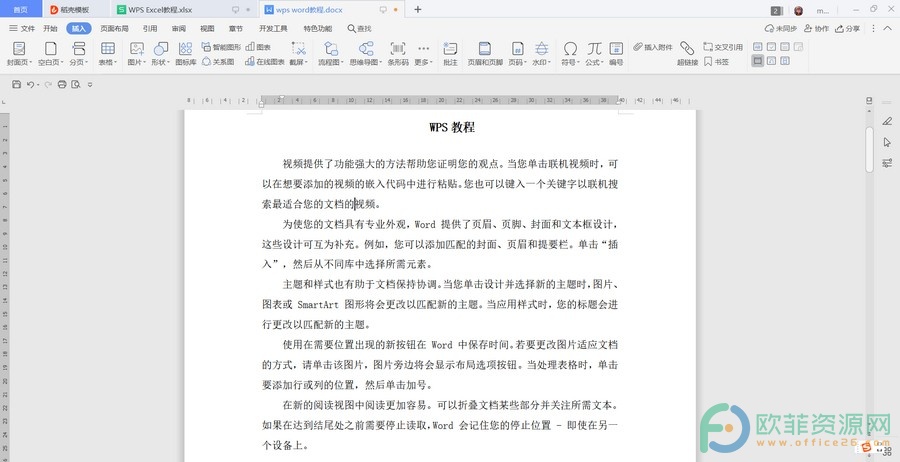The height and width of the screenshot is (462, 900).
Task: Switch to the References (引用) tab
Action: click(150, 29)
